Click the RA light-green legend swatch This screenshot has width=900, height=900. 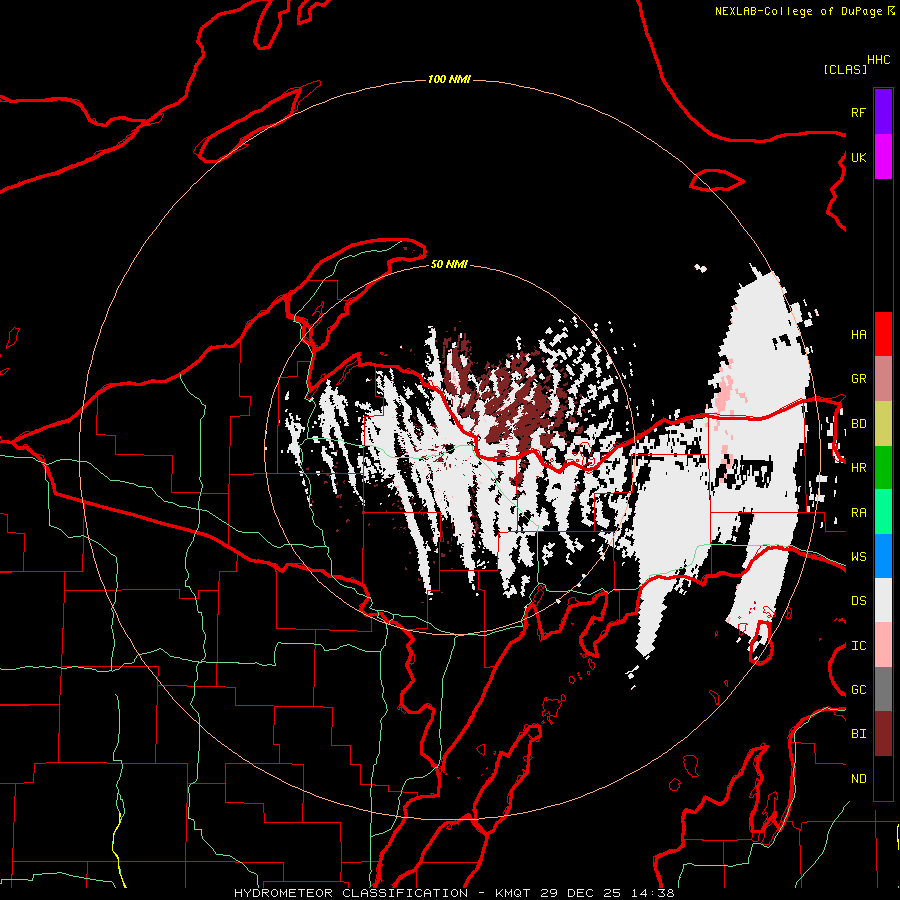pos(883,512)
